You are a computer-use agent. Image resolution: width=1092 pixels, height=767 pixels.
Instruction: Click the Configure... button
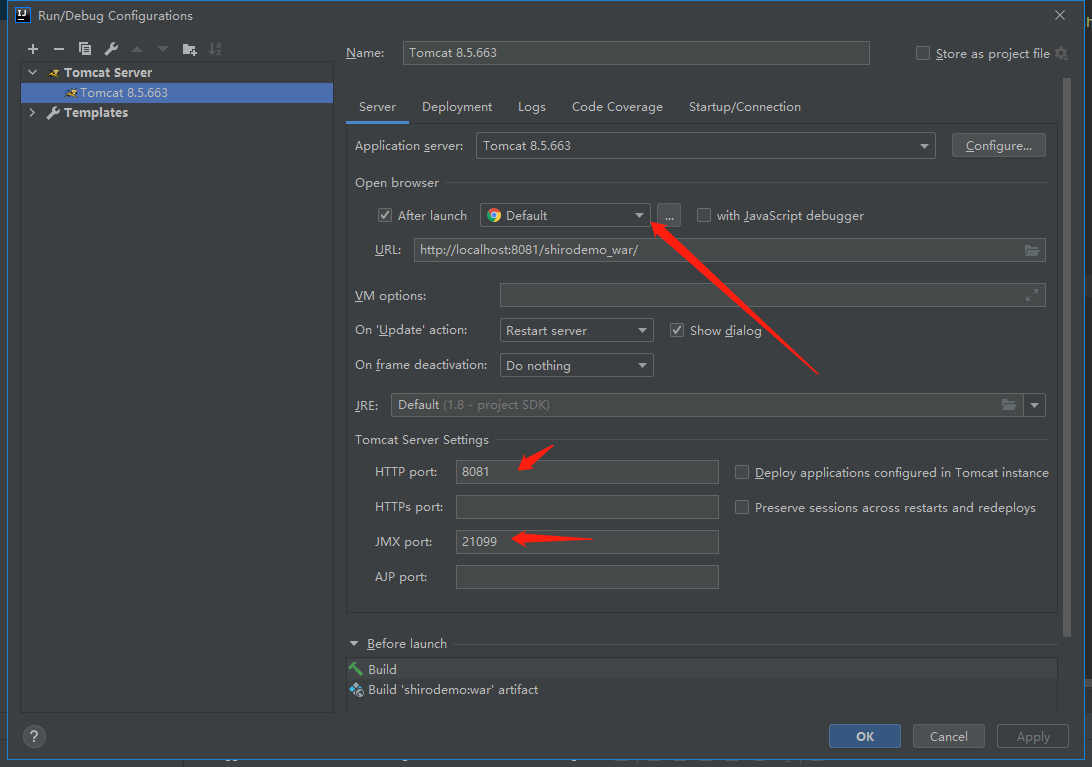tap(999, 146)
